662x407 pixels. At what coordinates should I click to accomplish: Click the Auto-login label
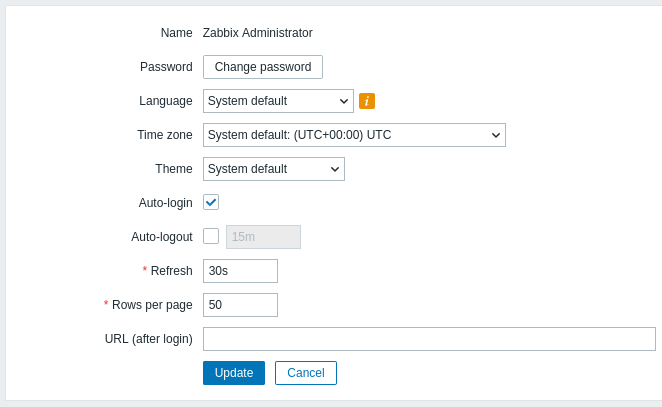pos(166,203)
